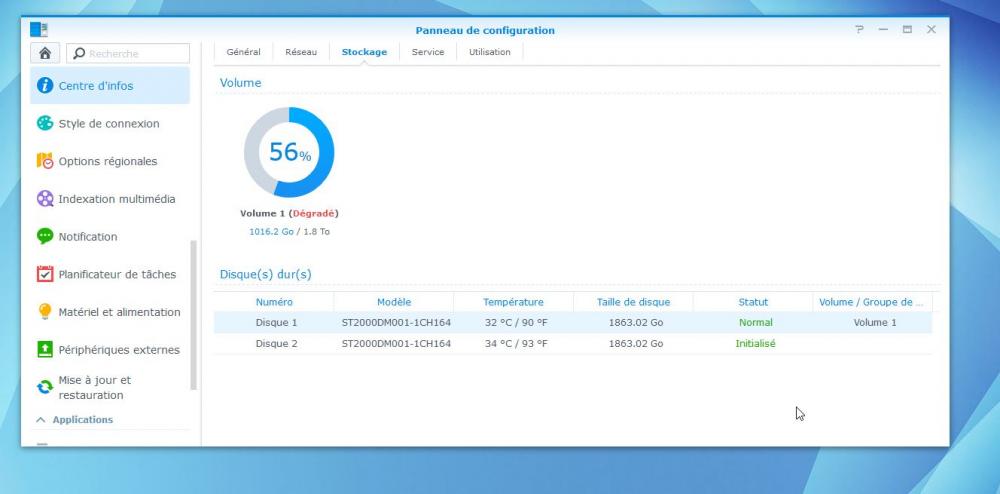Click the Température column header
The width and height of the screenshot is (1000, 494).
pos(513,302)
